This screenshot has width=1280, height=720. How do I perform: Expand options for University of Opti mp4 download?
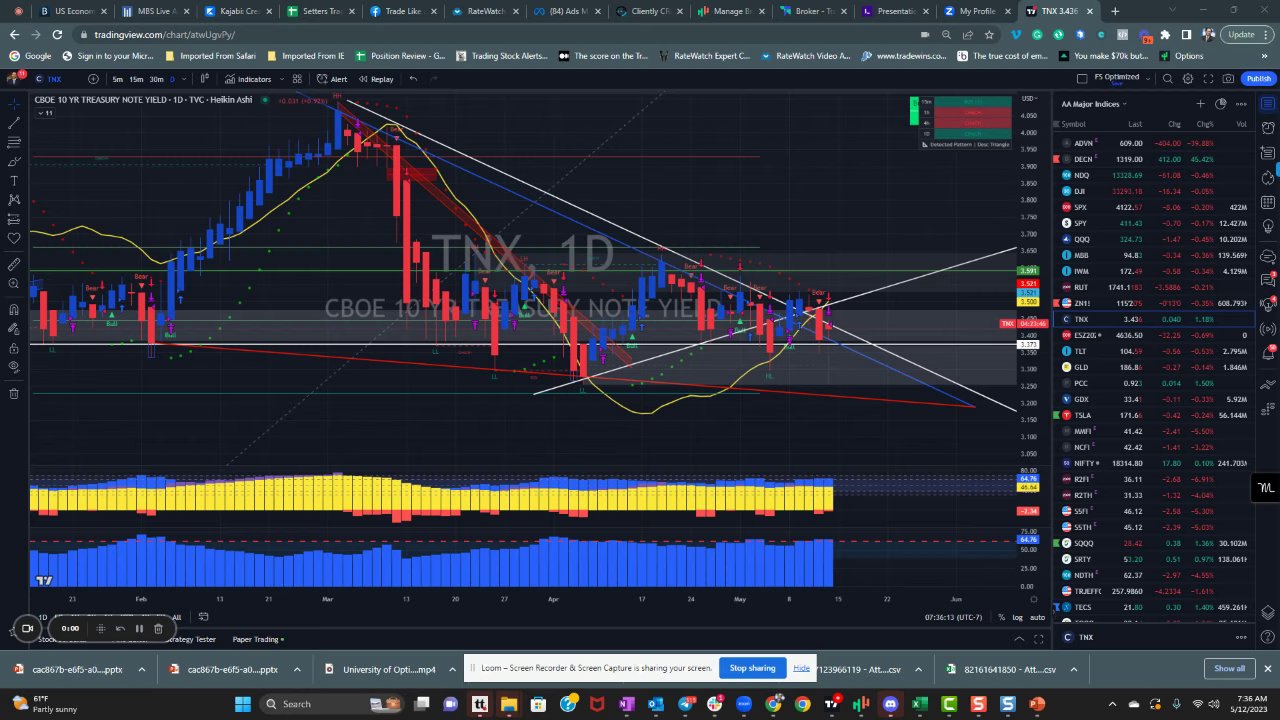coord(451,669)
